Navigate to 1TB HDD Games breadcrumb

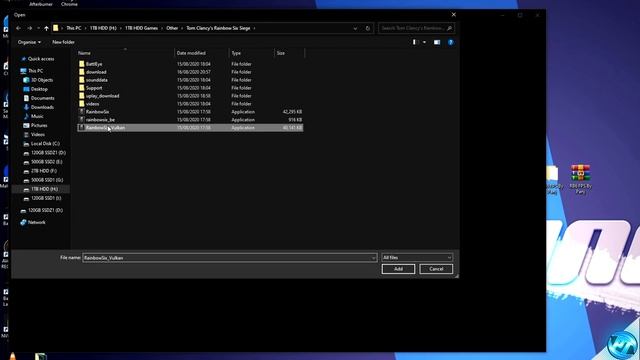click(x=141, y=28)
